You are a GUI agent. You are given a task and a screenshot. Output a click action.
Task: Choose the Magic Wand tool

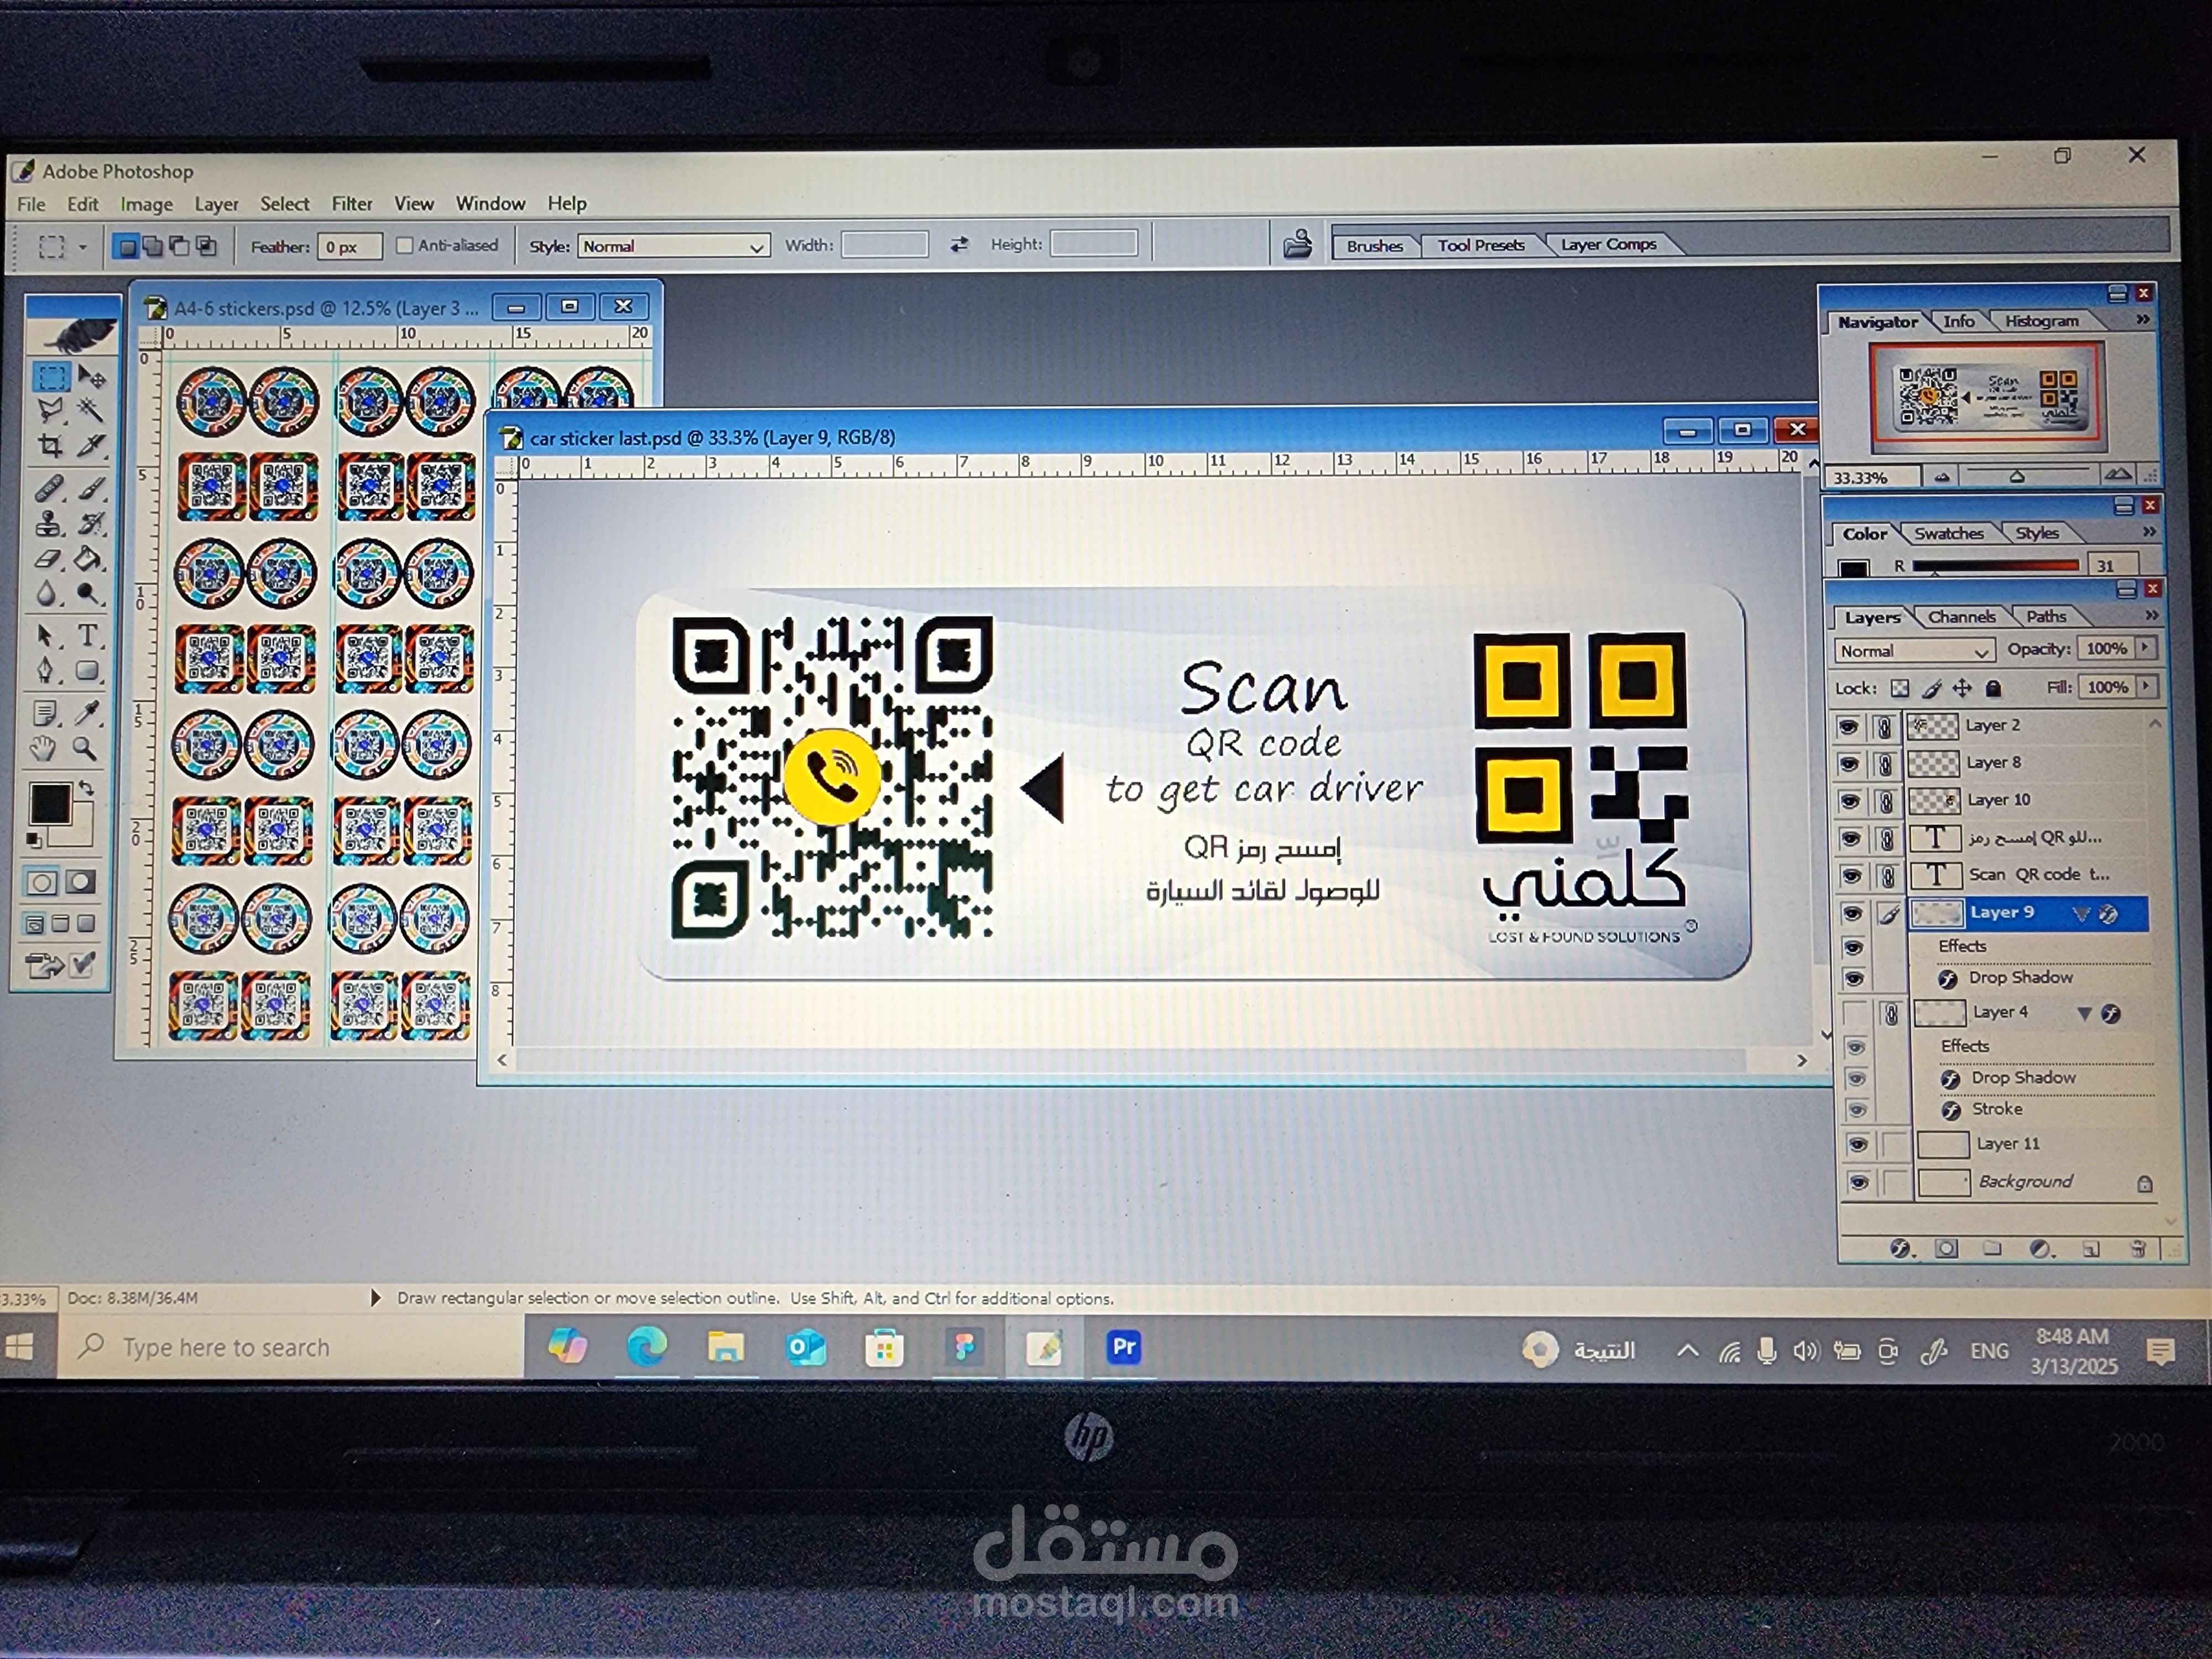coord(91,410)
